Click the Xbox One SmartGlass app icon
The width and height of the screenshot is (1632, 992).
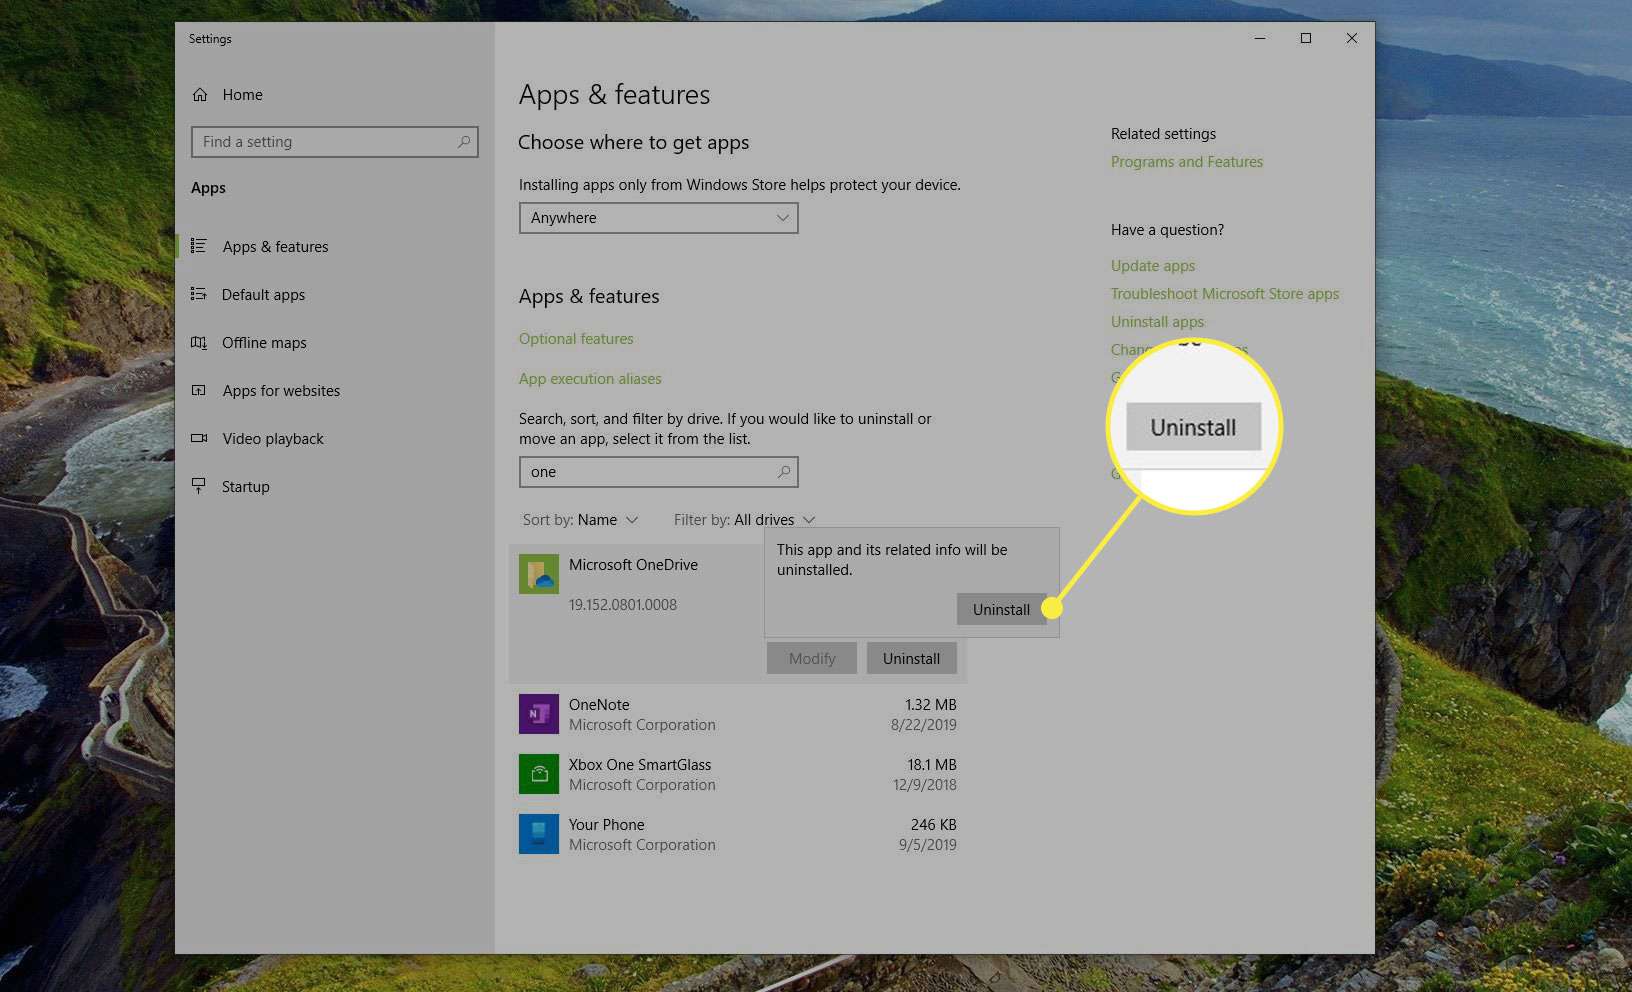pyautogui.click(x=539, y=774)
